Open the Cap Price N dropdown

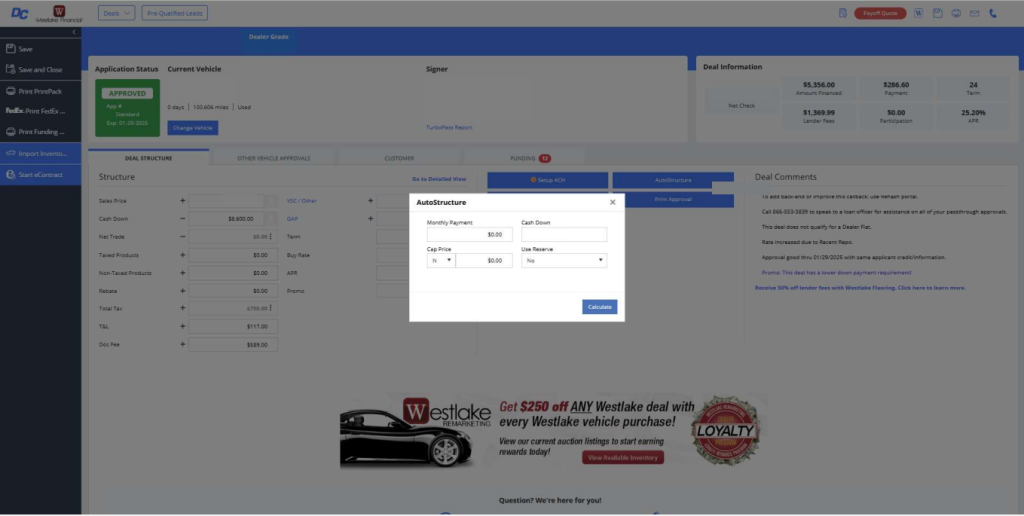coord(441,261)
